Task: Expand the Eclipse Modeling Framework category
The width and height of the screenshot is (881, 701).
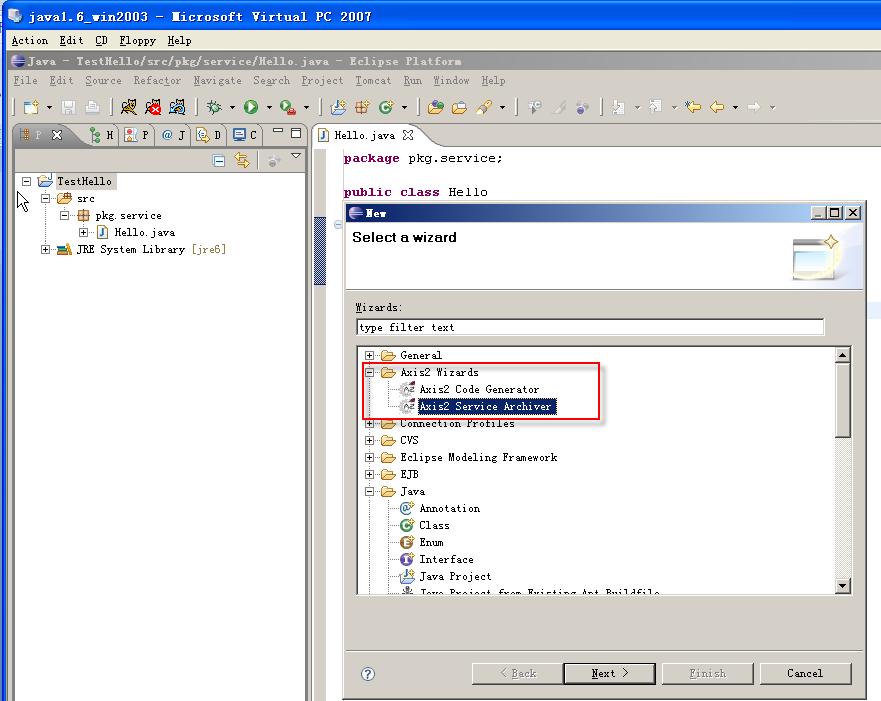Action: [369, 457]
